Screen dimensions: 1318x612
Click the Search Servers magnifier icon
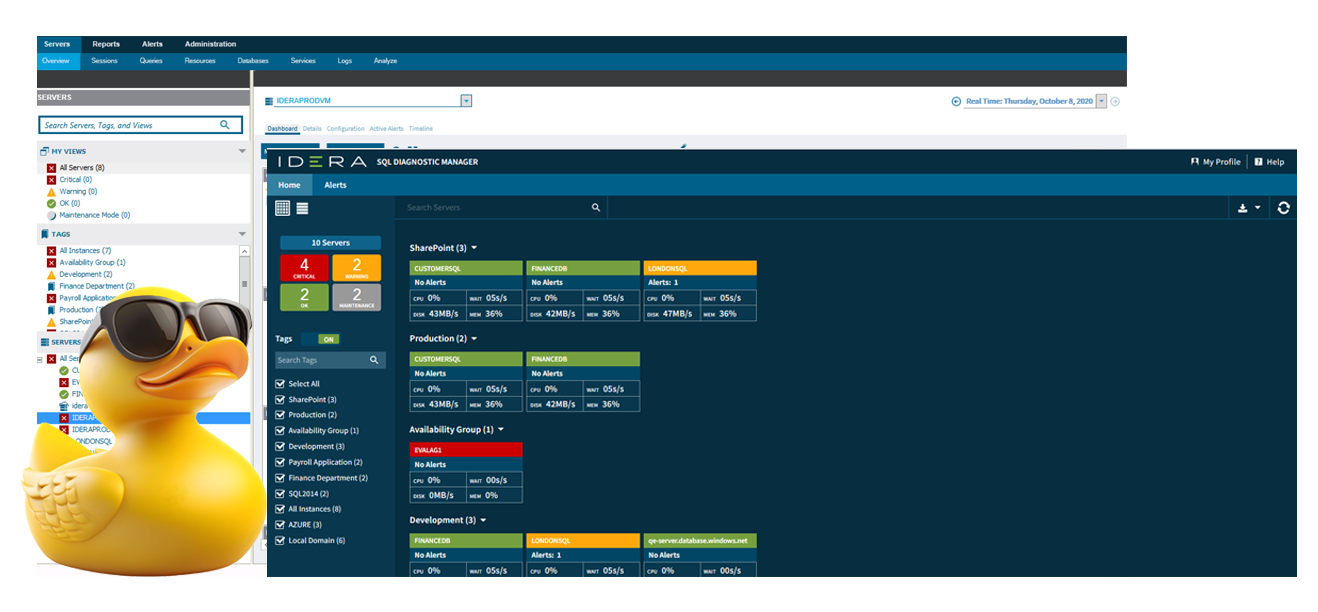coord(596,208)
